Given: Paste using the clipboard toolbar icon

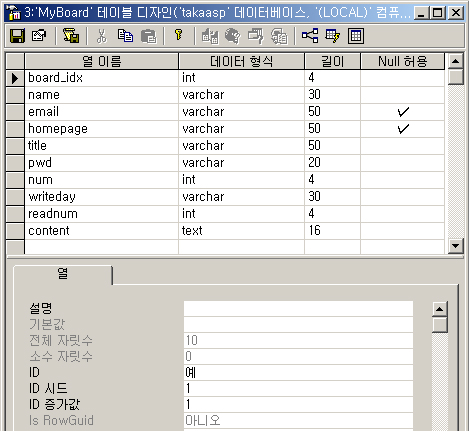Looking at the screenshot, I should 148,36.
